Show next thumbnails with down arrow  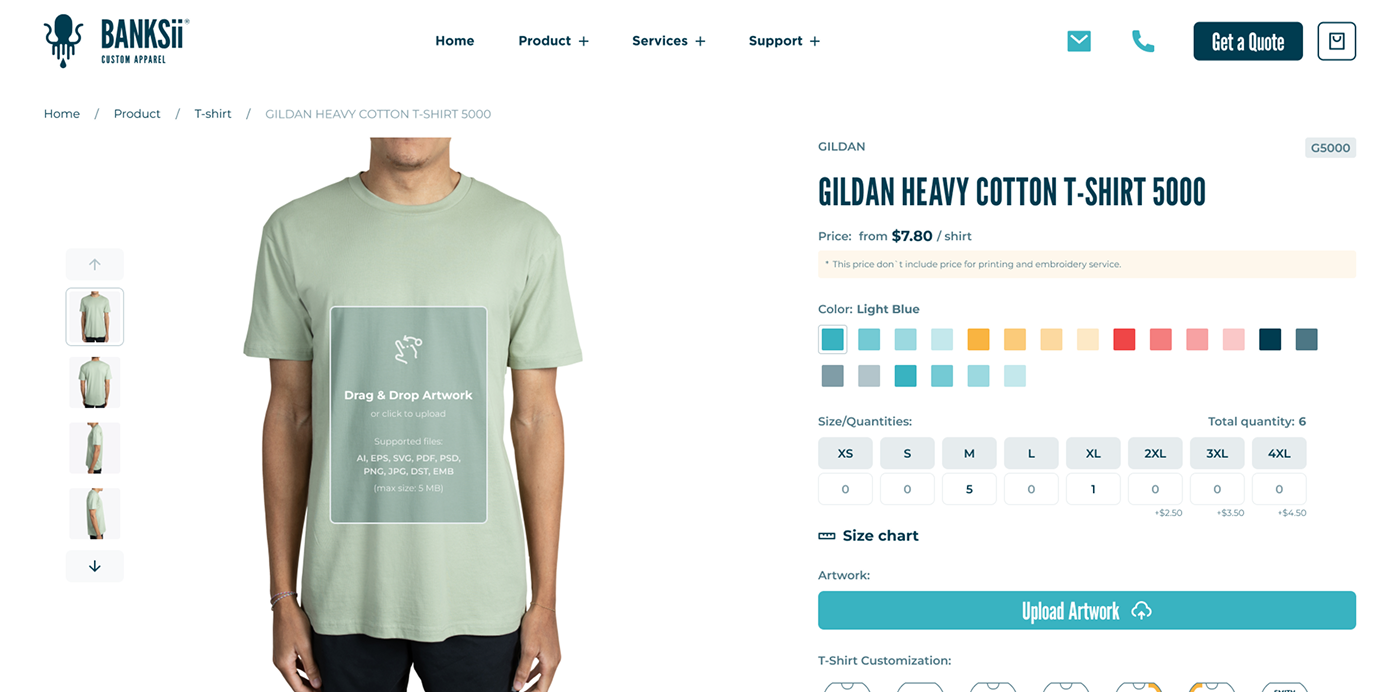(x=95, y=566)
